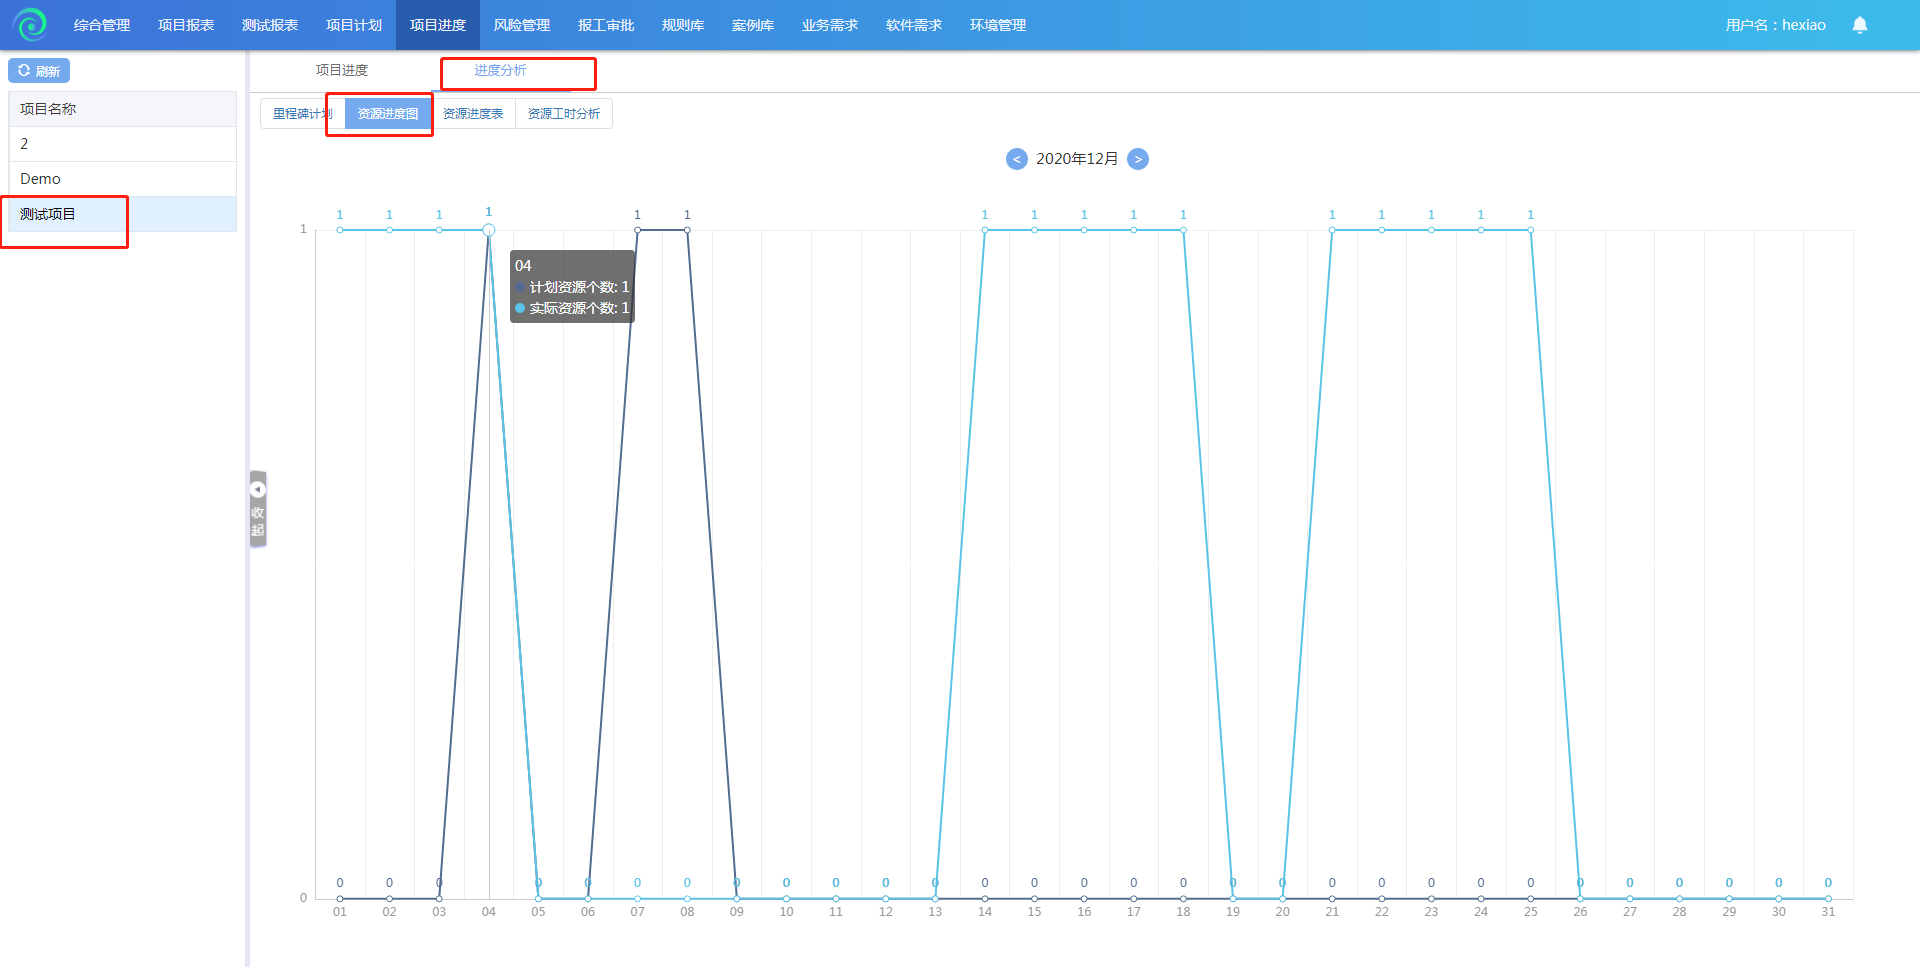Click the peak data point on day 14

pyautogui.click(x=985, y=230)
